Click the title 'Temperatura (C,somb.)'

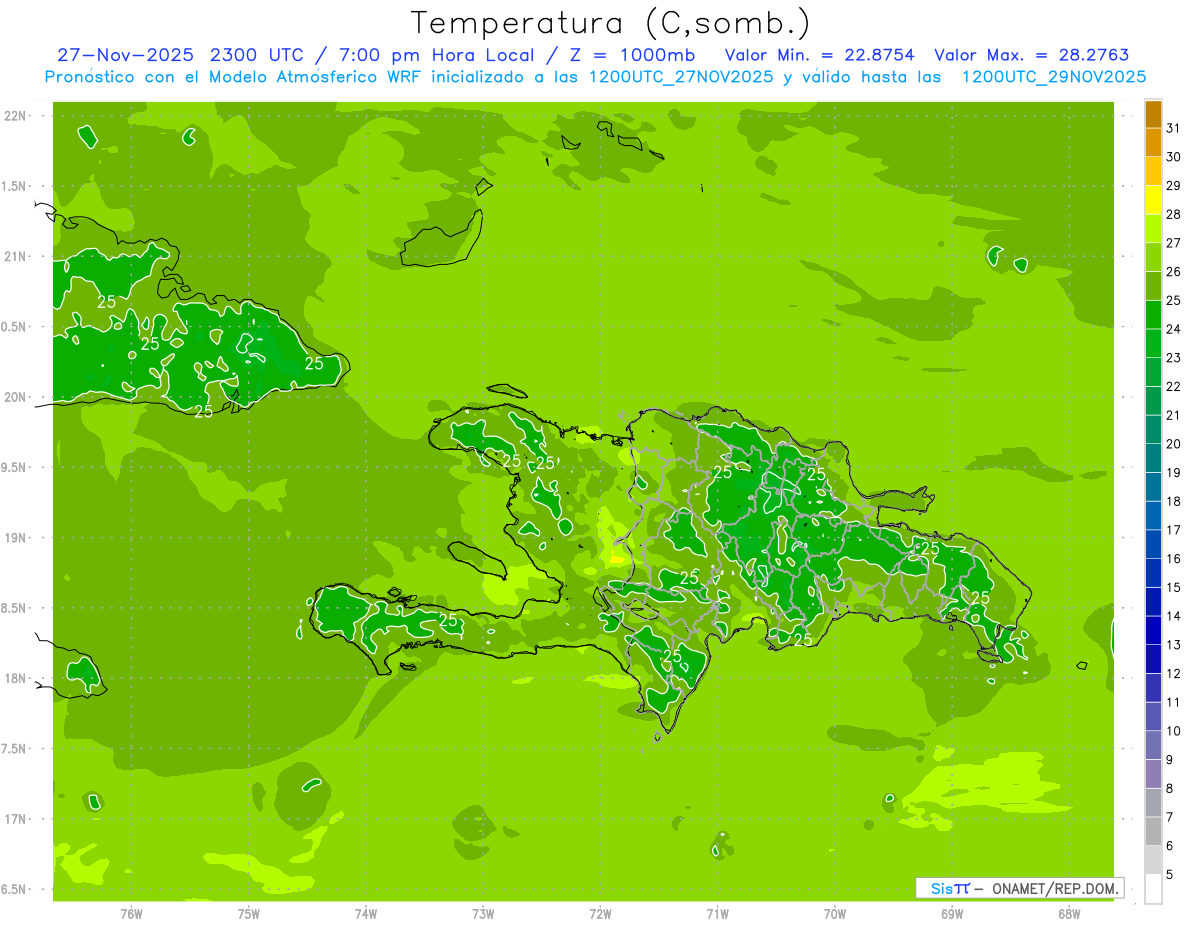coord(610,23)
